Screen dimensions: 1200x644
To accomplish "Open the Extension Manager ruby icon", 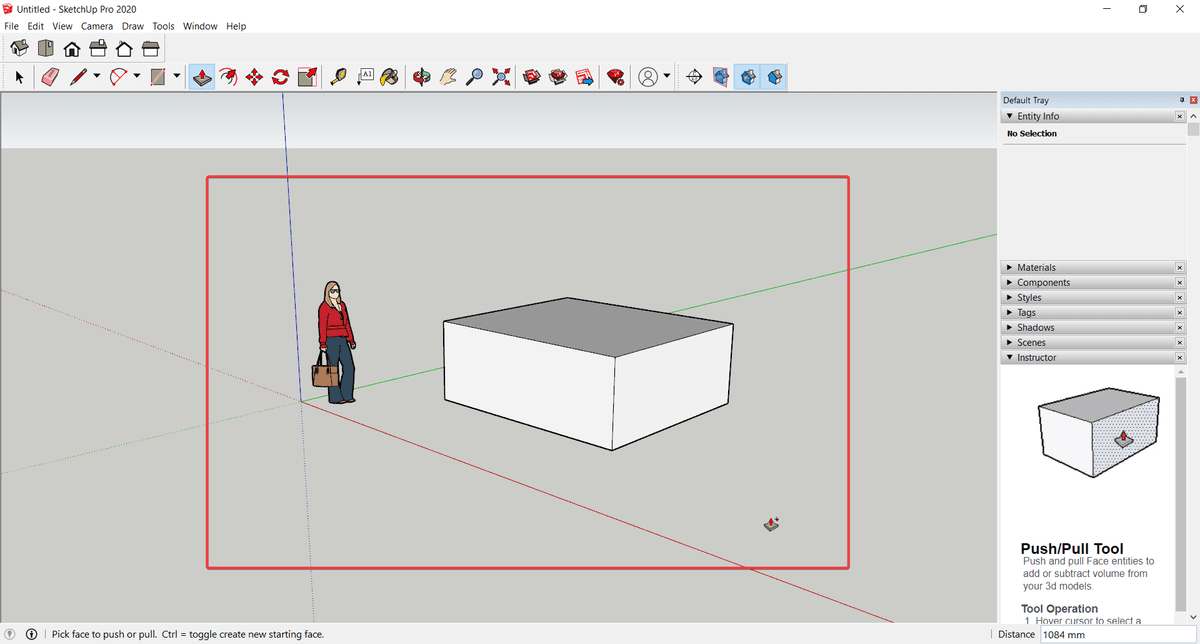I will (616, 77).
